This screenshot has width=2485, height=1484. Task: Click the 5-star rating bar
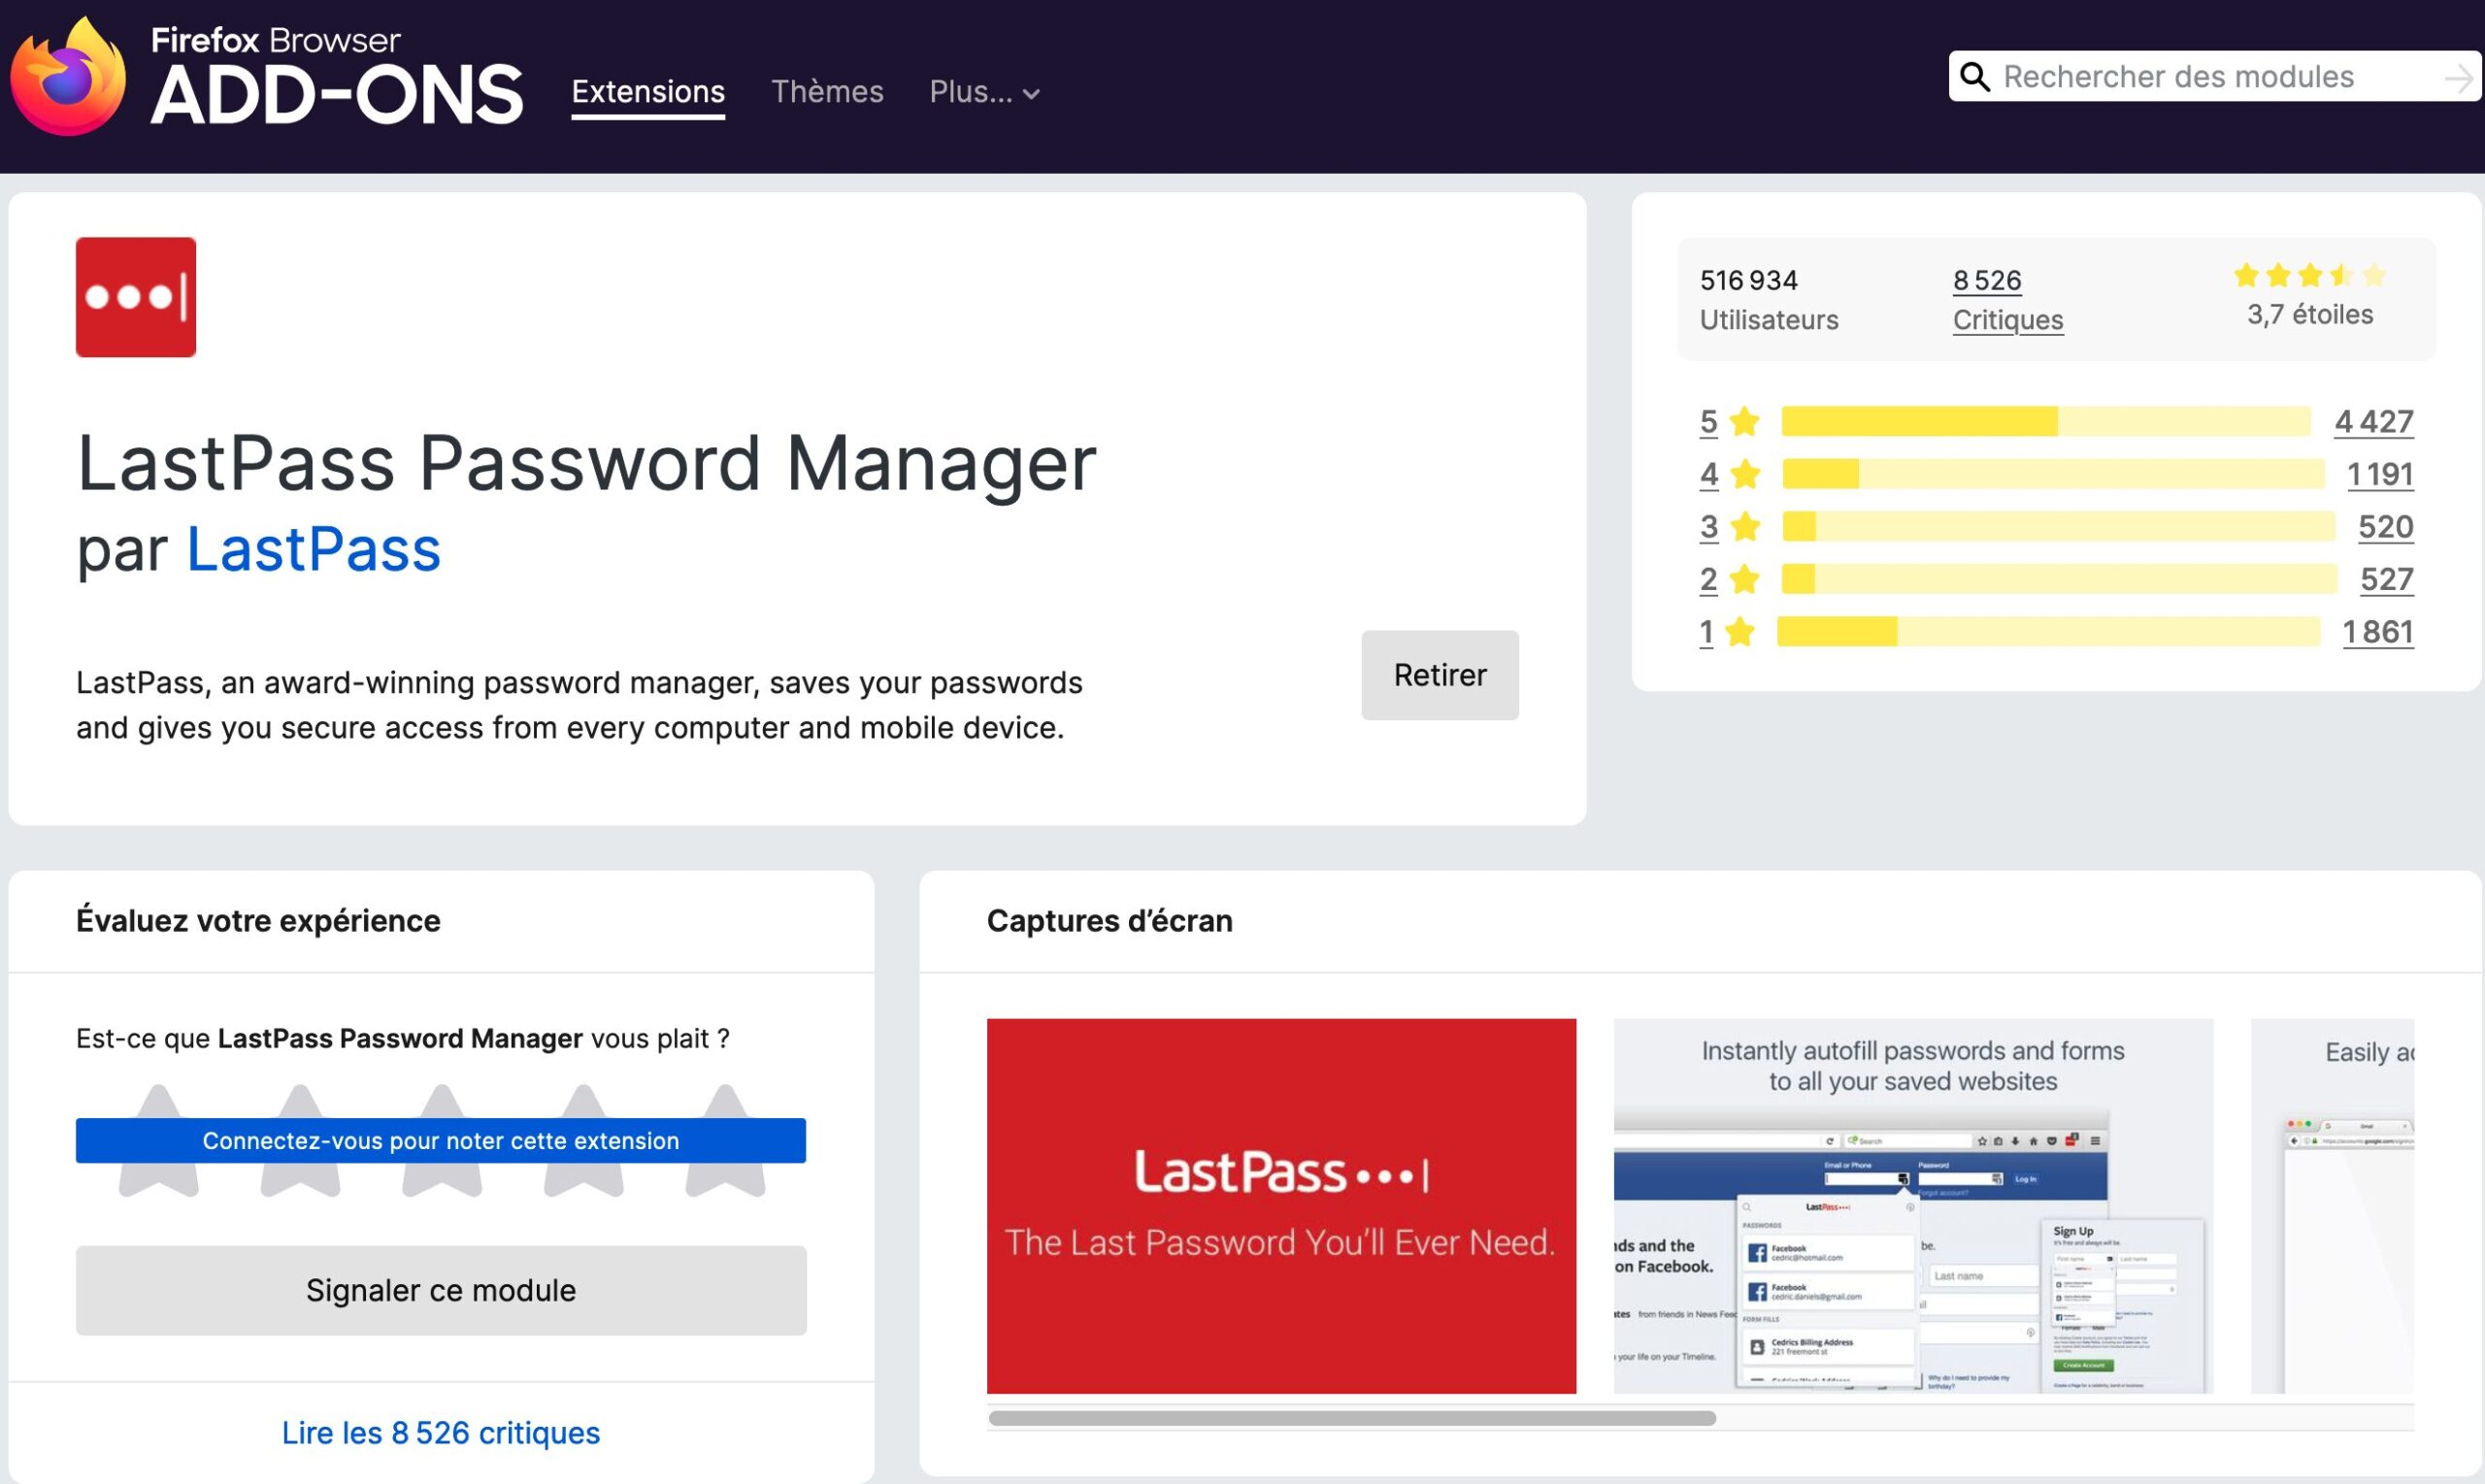2046,422
